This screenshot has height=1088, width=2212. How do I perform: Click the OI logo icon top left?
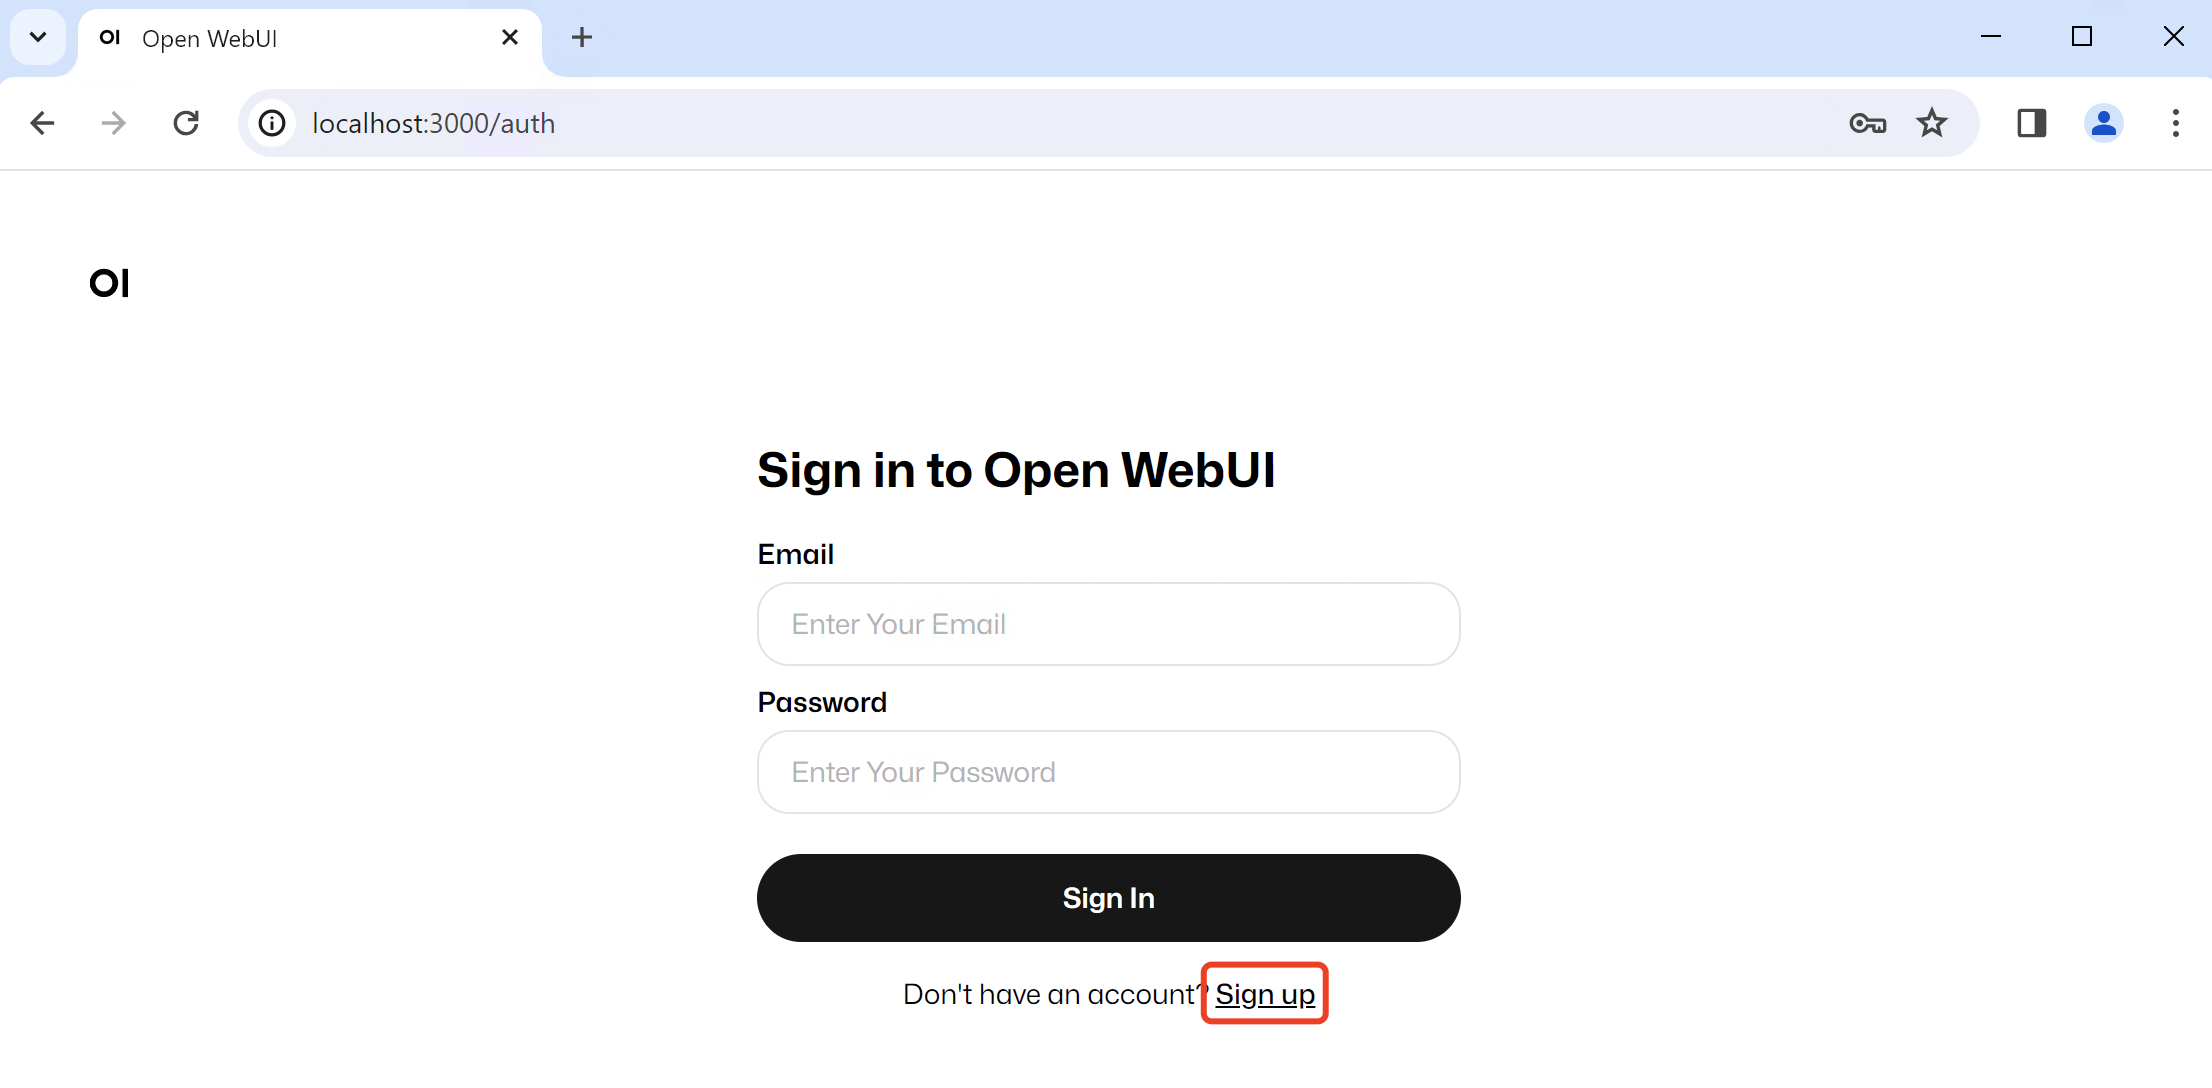[x=110, y=282]
